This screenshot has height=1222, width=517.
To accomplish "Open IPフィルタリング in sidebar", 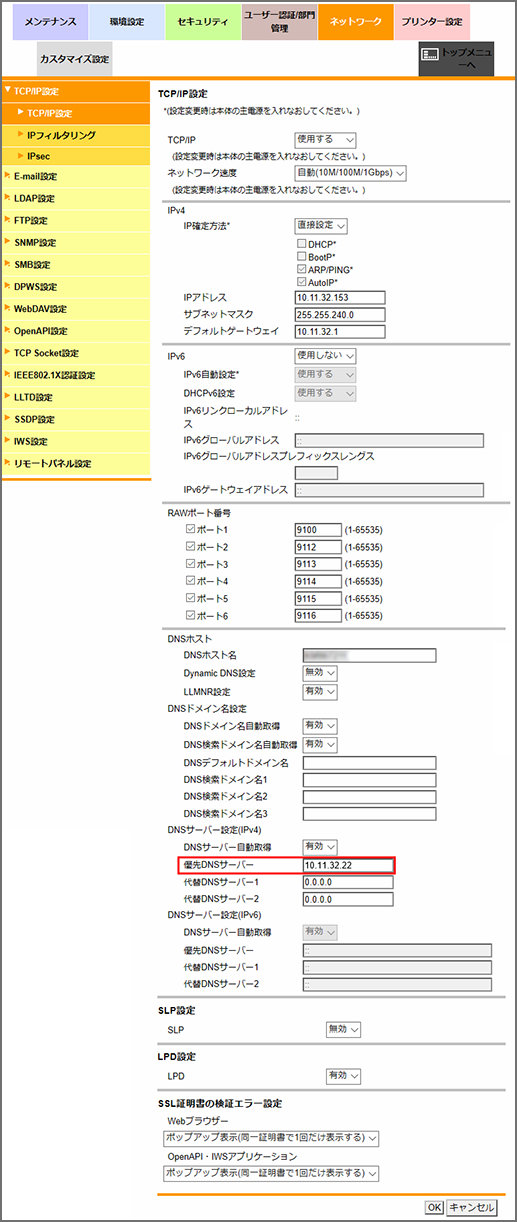I will tap(75, 135).
